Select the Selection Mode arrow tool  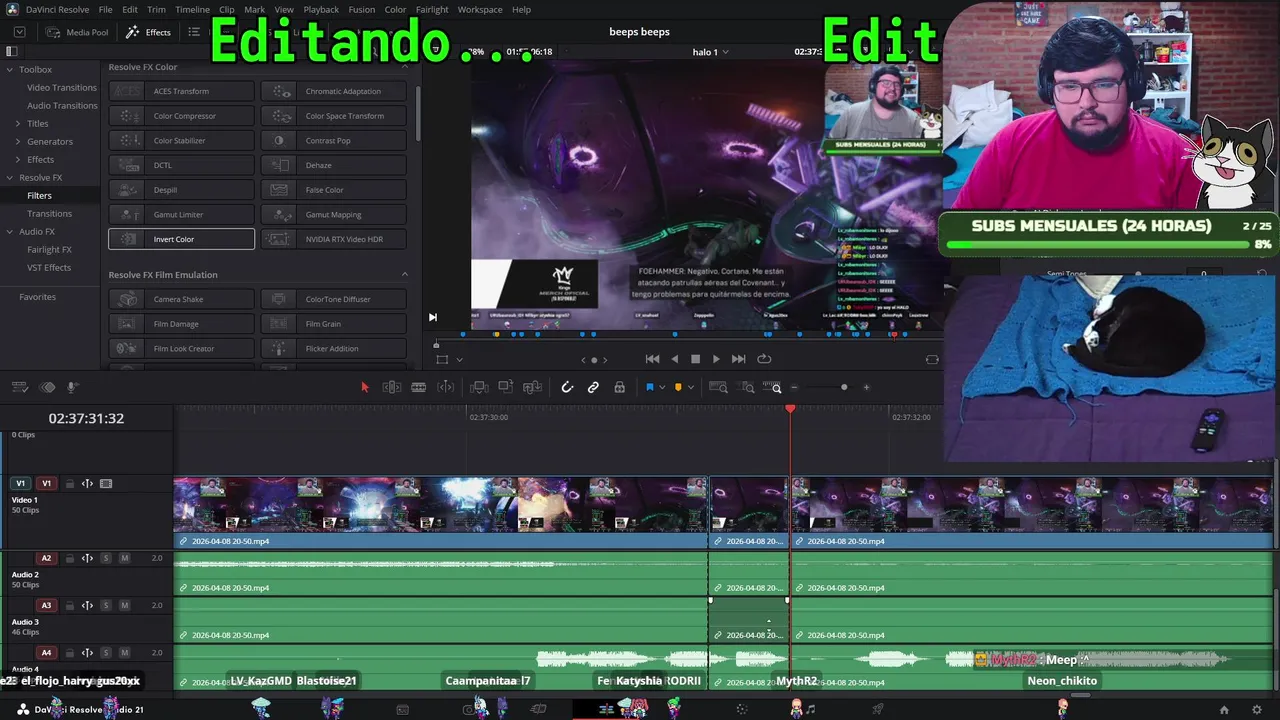click(x=365, y=387)
